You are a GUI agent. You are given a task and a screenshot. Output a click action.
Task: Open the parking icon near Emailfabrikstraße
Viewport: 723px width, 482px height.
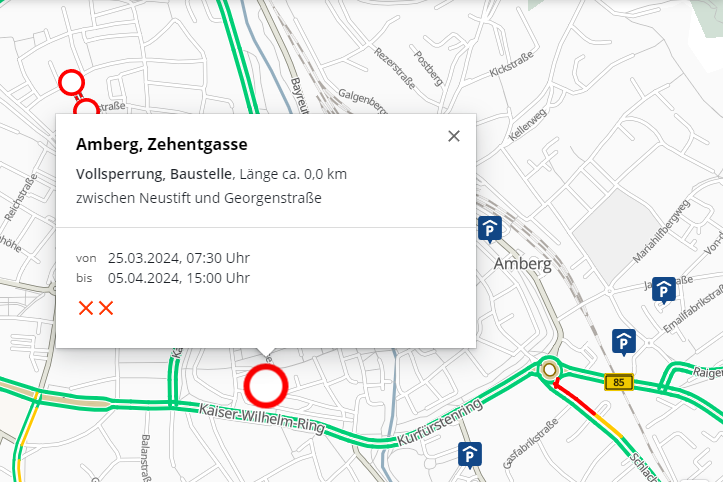point(625,342)
